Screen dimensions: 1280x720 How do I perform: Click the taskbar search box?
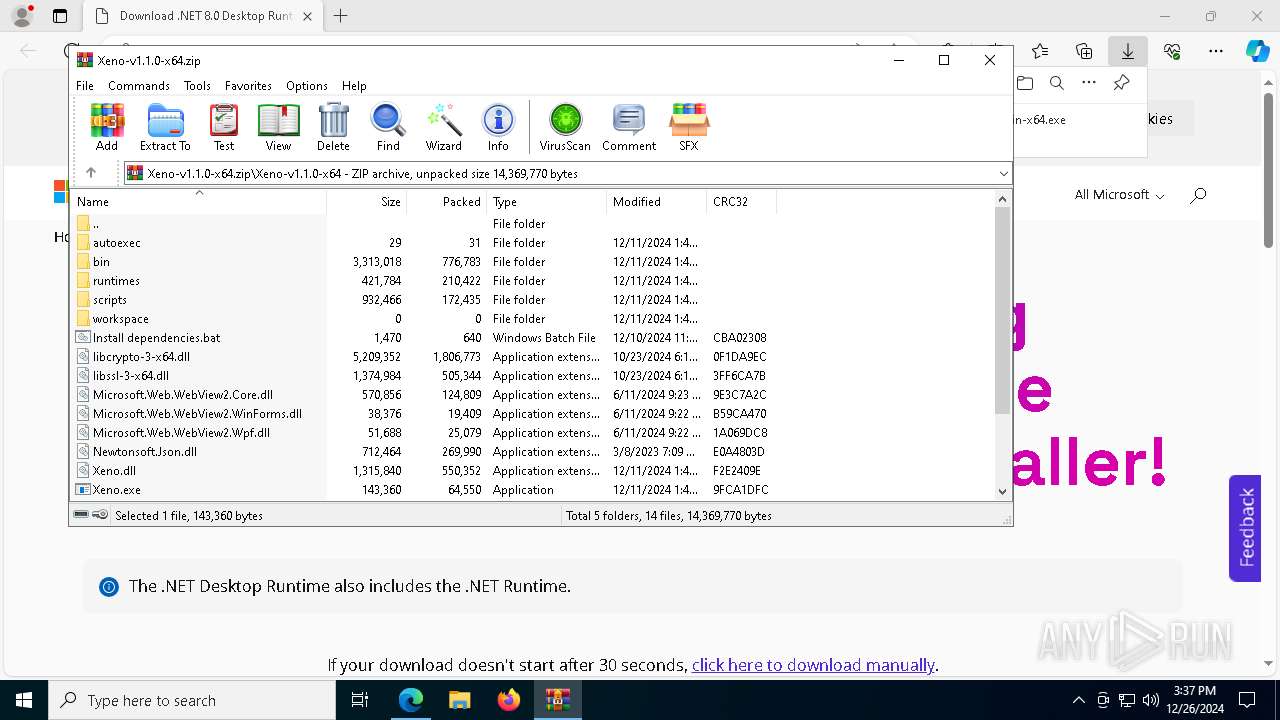(x=192, y=700)
